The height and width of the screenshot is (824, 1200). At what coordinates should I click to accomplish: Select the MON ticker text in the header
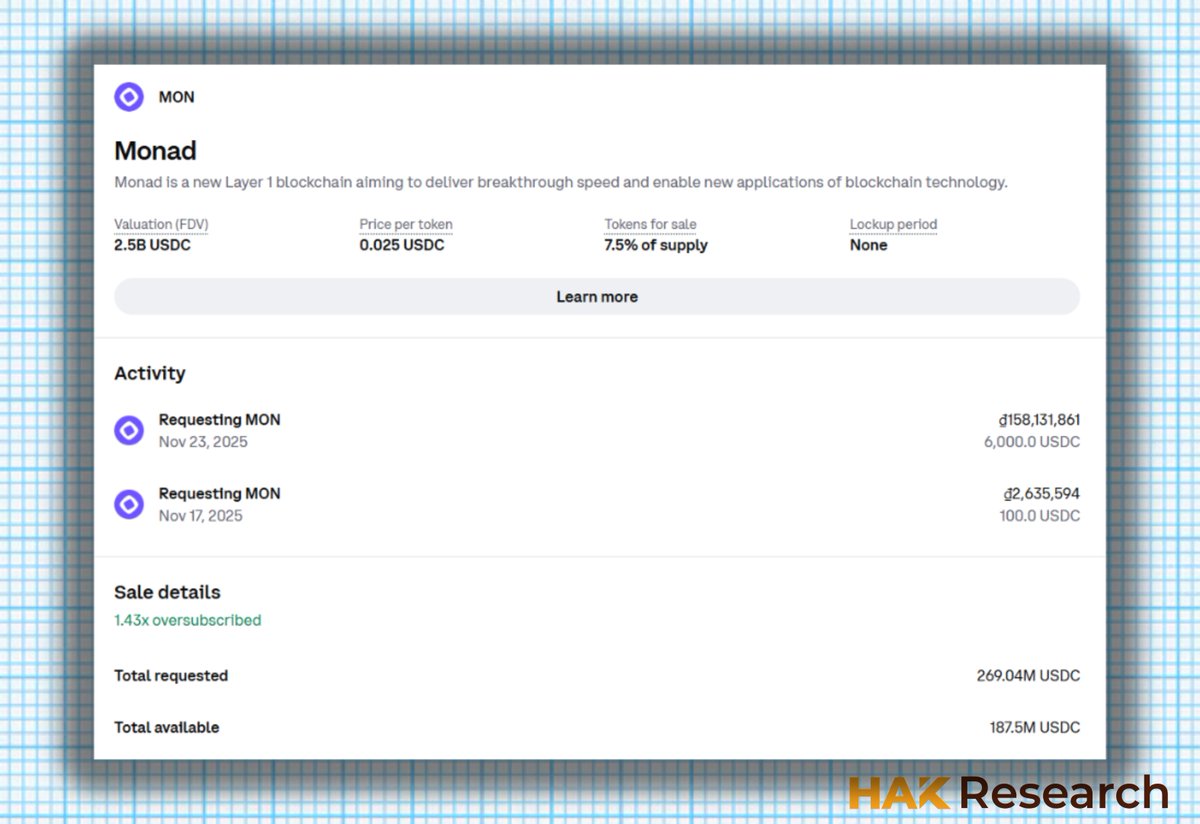tap(177, 97)
